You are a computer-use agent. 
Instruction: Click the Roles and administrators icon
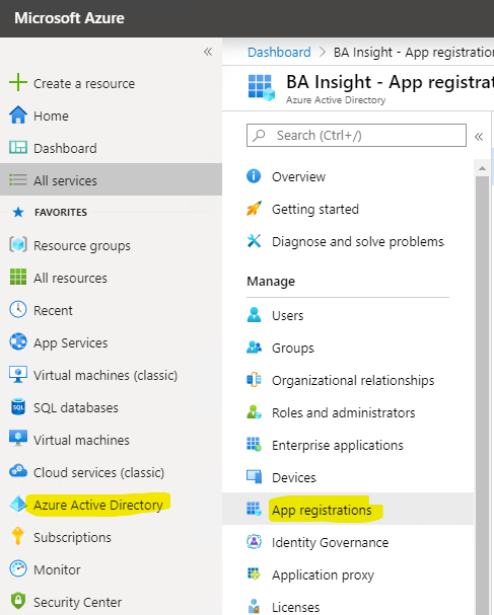pyautogui.click(x=254, y=412)
